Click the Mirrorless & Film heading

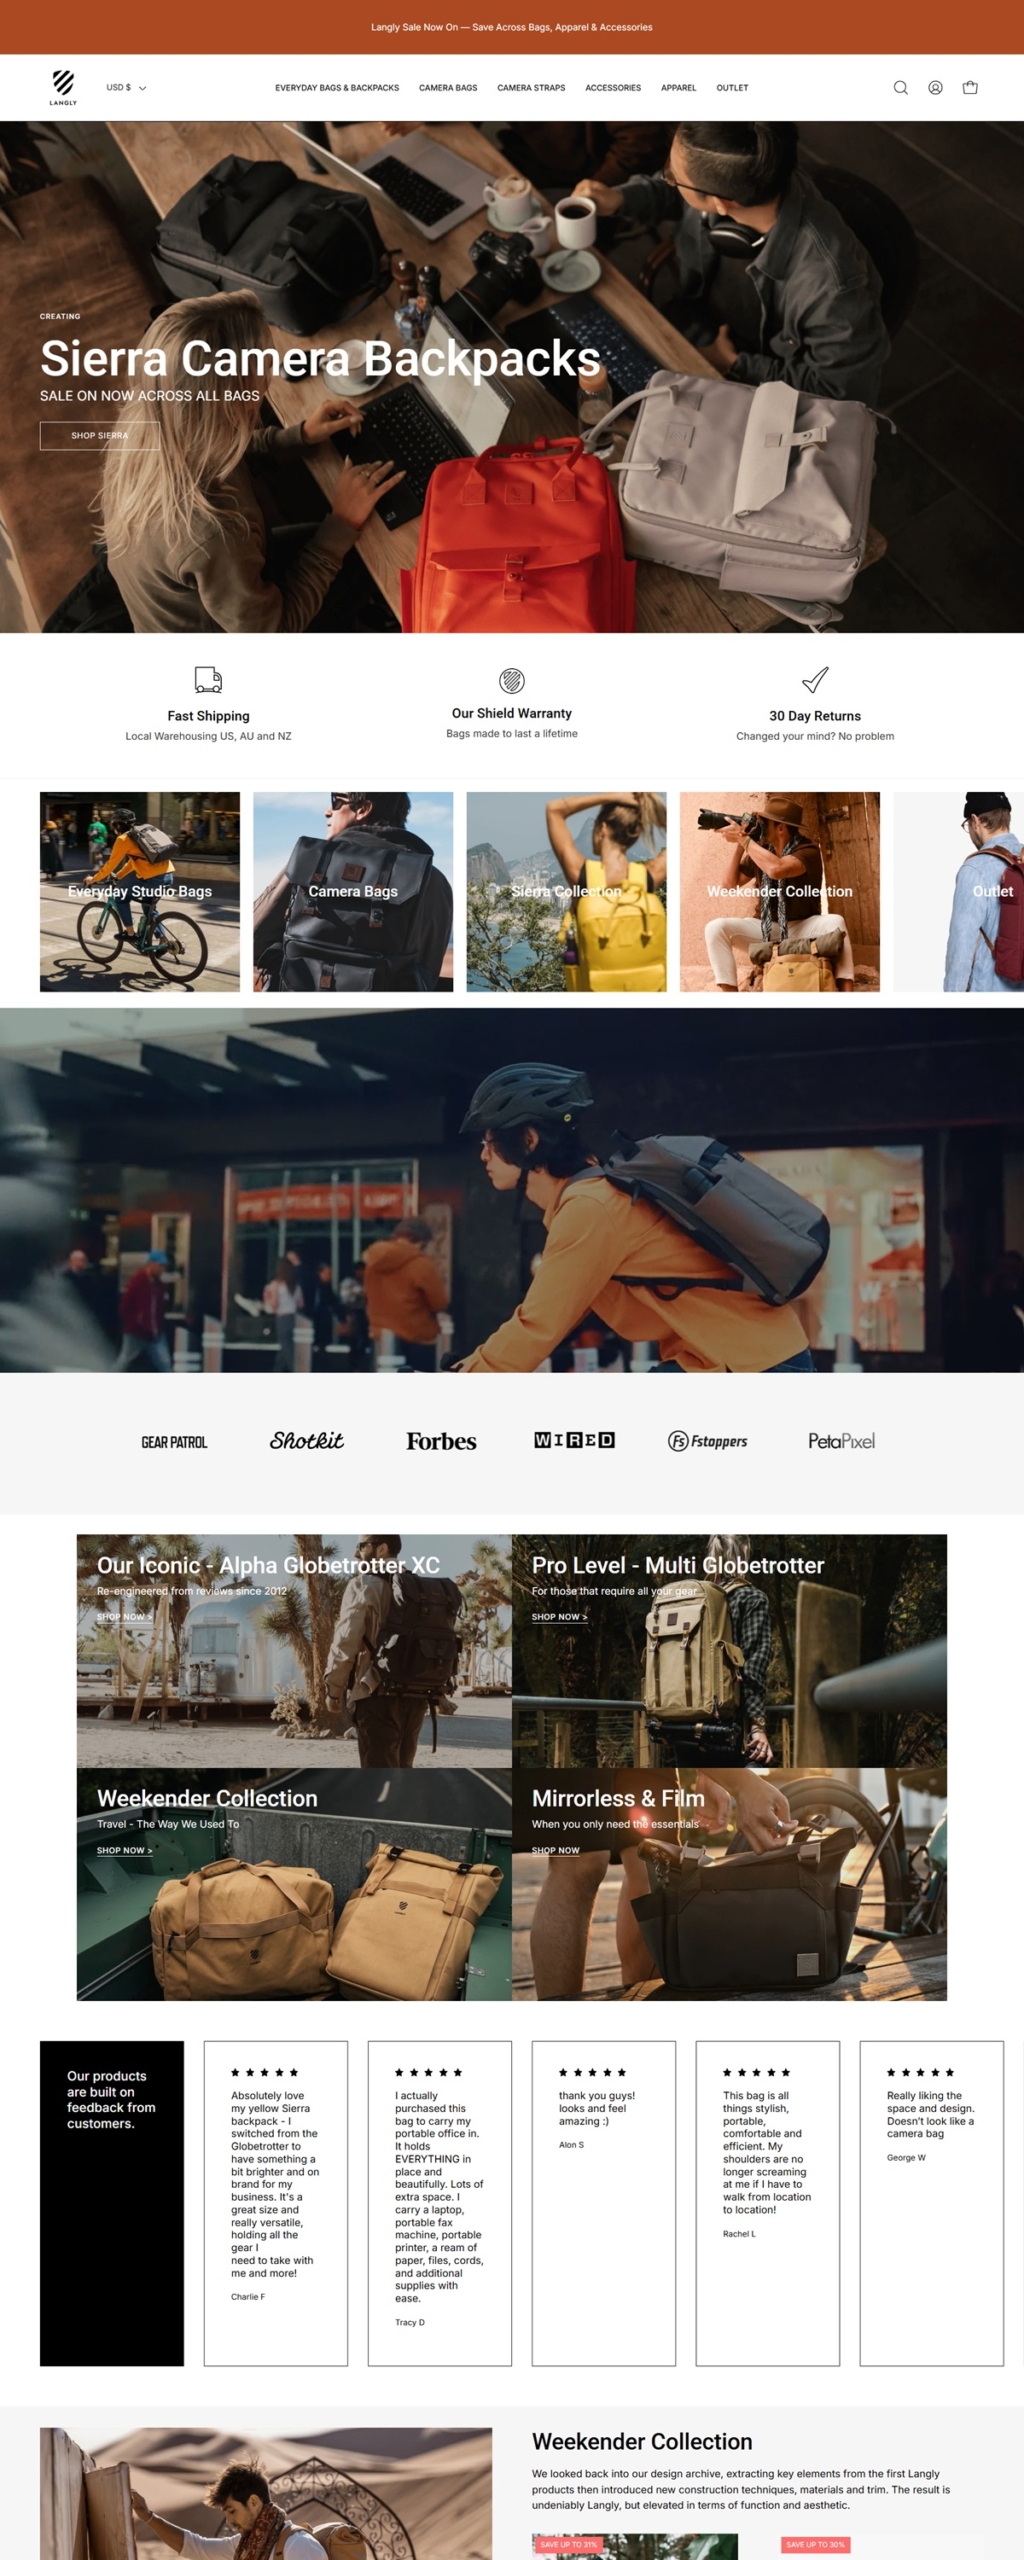point(618,1798)
